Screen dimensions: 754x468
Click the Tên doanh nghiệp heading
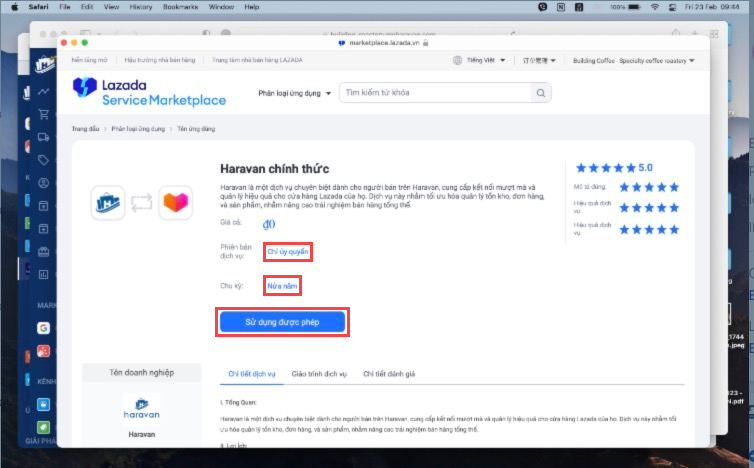point(141,373)
